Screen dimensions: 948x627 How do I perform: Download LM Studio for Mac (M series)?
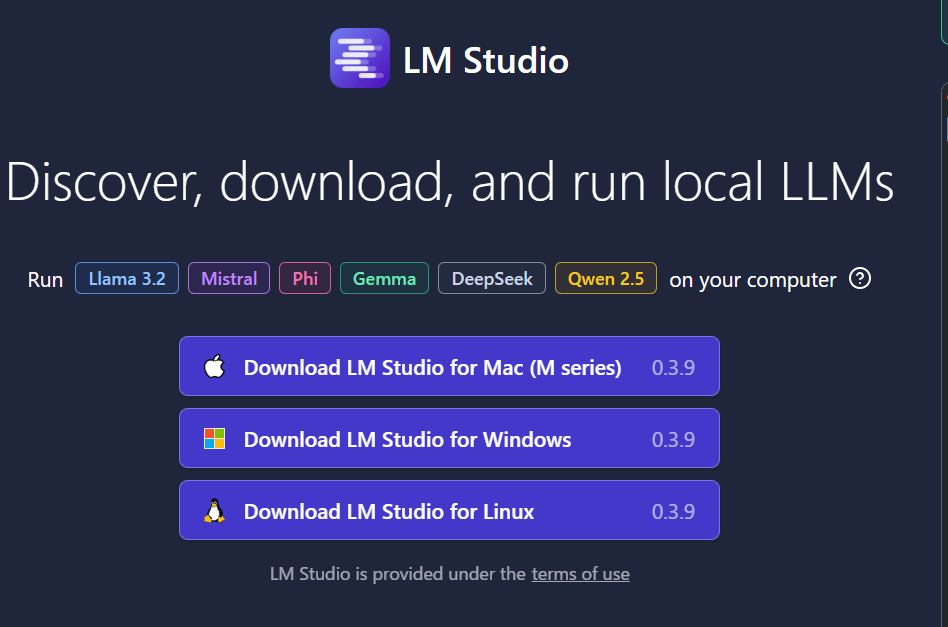point(449,366)
